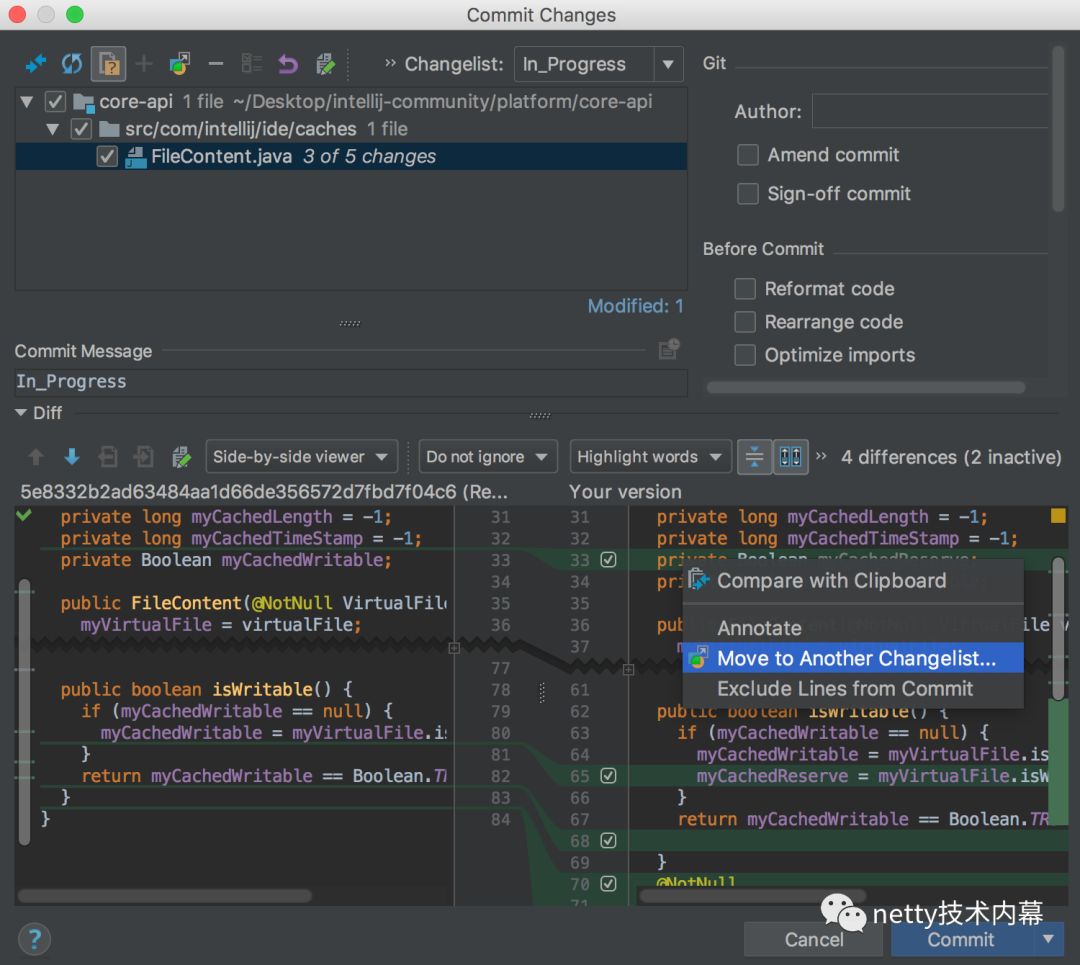
Task: Open the Commit button dropdown arrow
Action: pyautogui.click(x=1048, y=939)
